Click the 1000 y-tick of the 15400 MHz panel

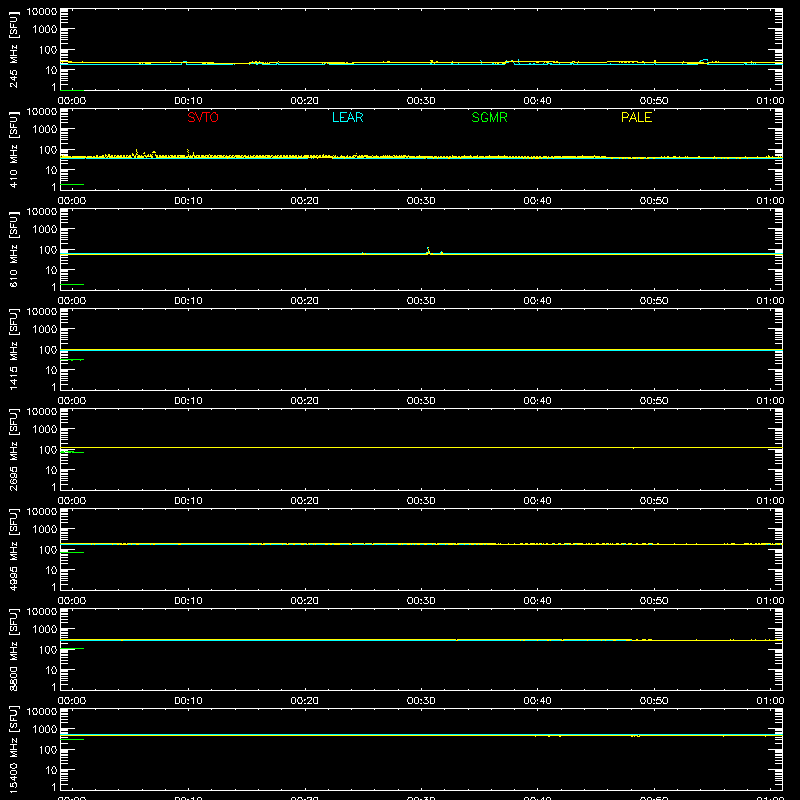pyautogui.click(x=45, y=730)
